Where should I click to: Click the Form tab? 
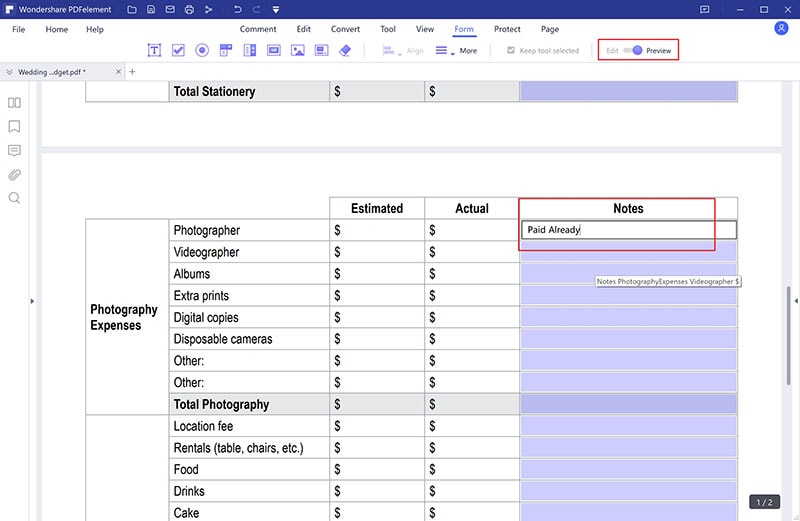pyautogui.click(x=464, y=29)
